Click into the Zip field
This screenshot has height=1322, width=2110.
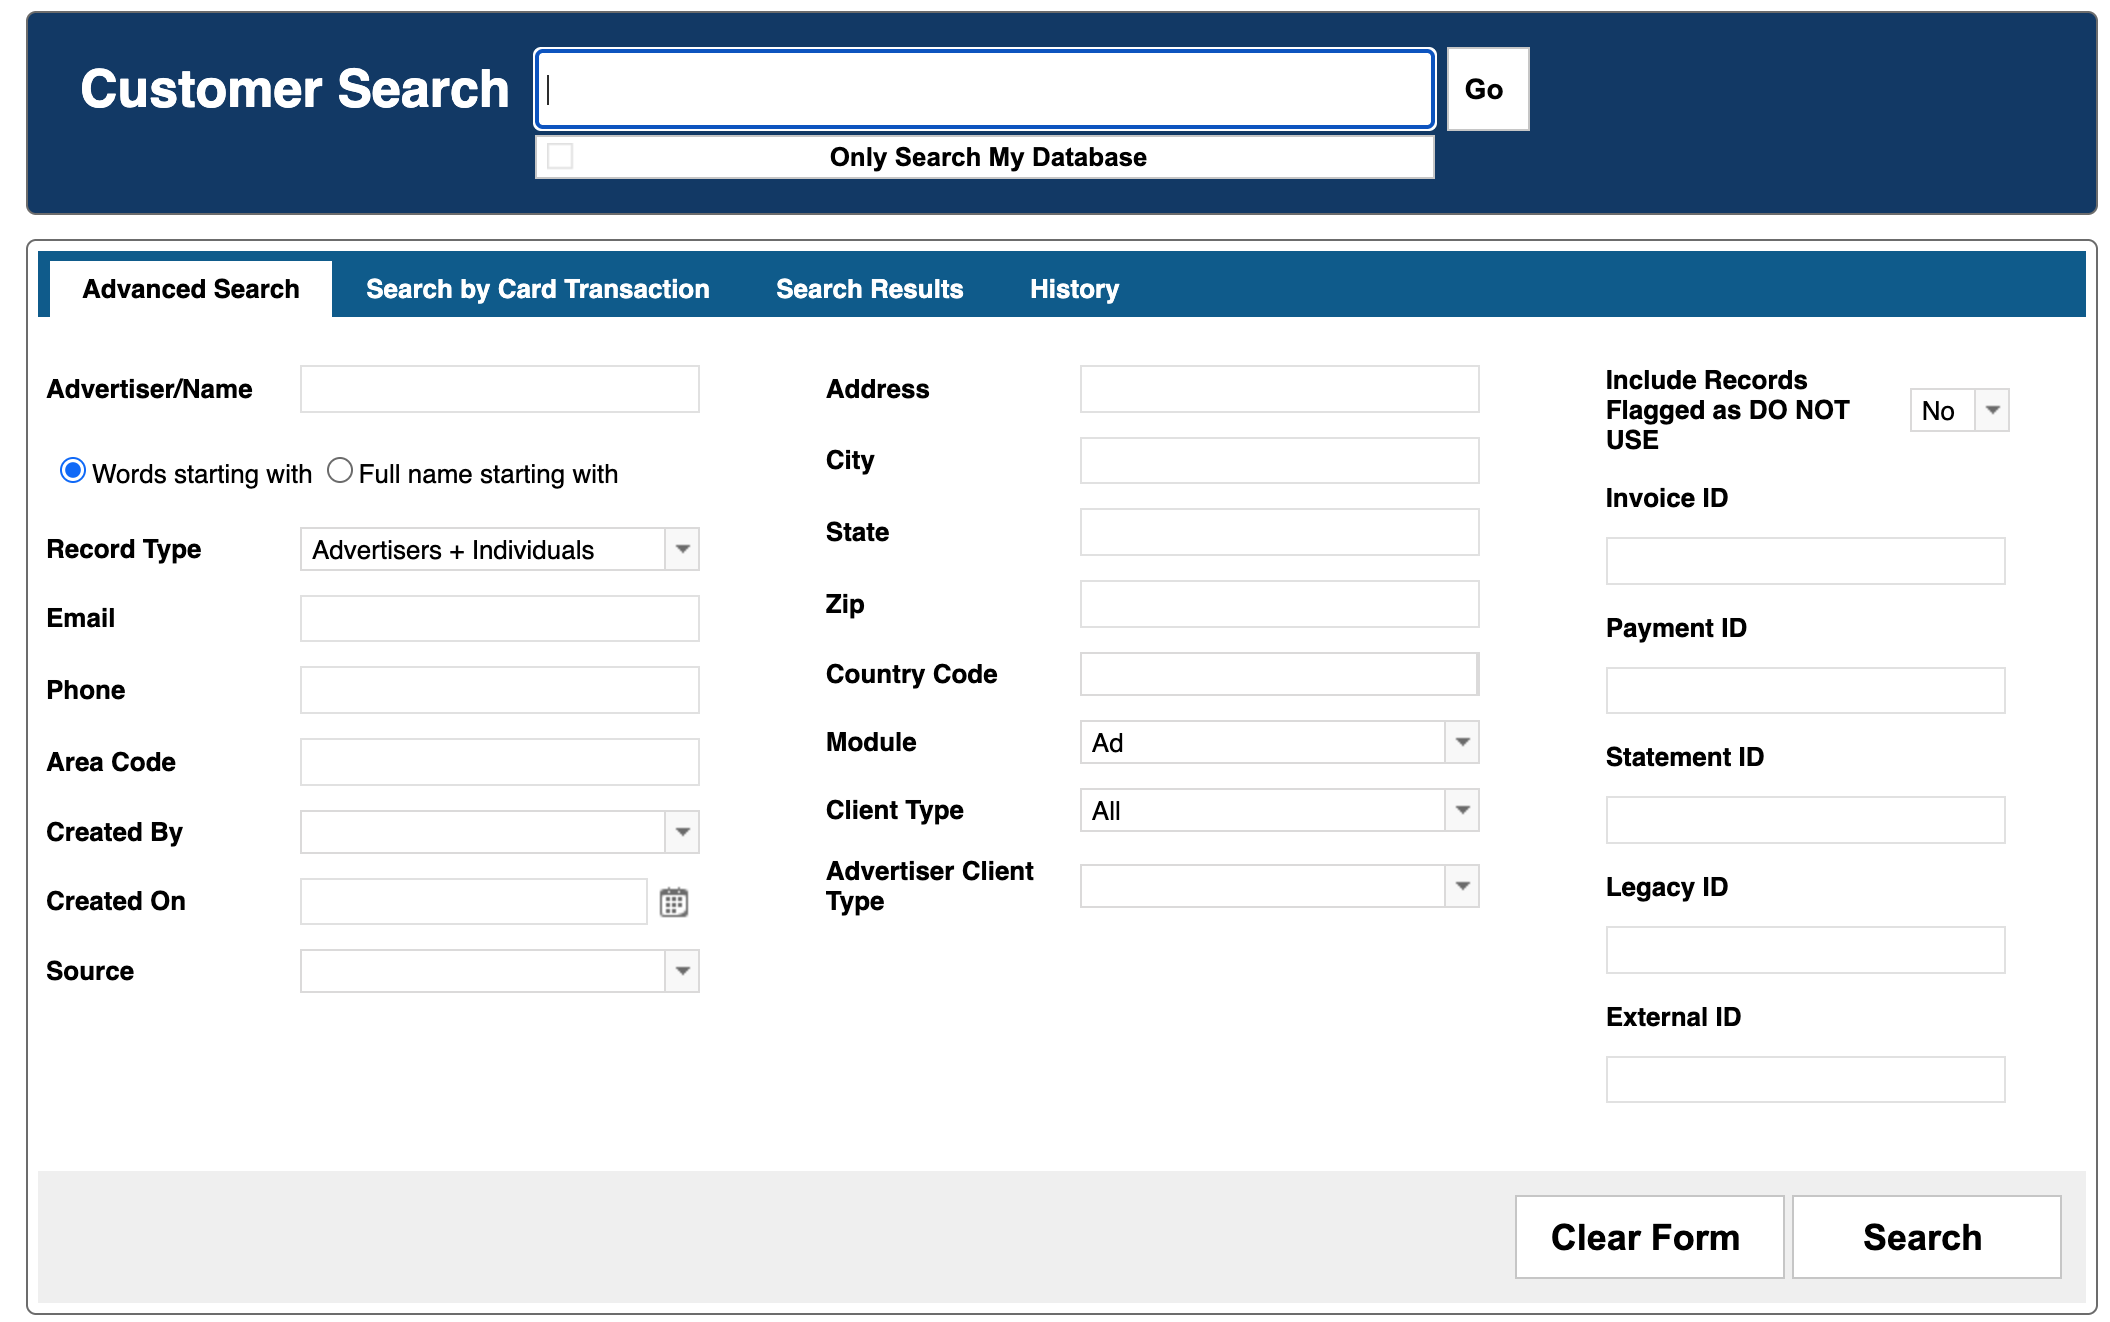click(x=1278, y=604)
